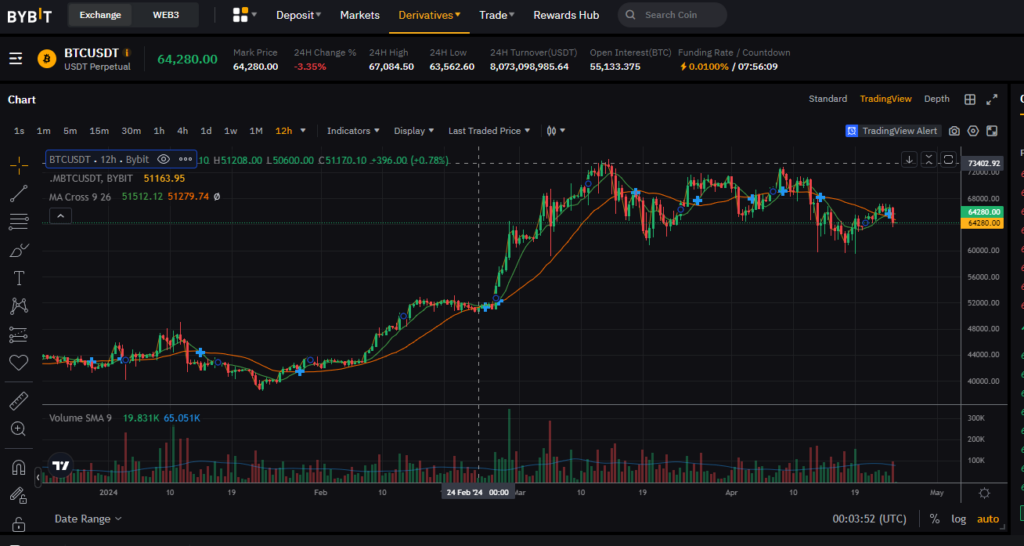This screenshot has height=546, width=1024.
Task: Switch to the Depth chart view
Action: tap(936, 99)
